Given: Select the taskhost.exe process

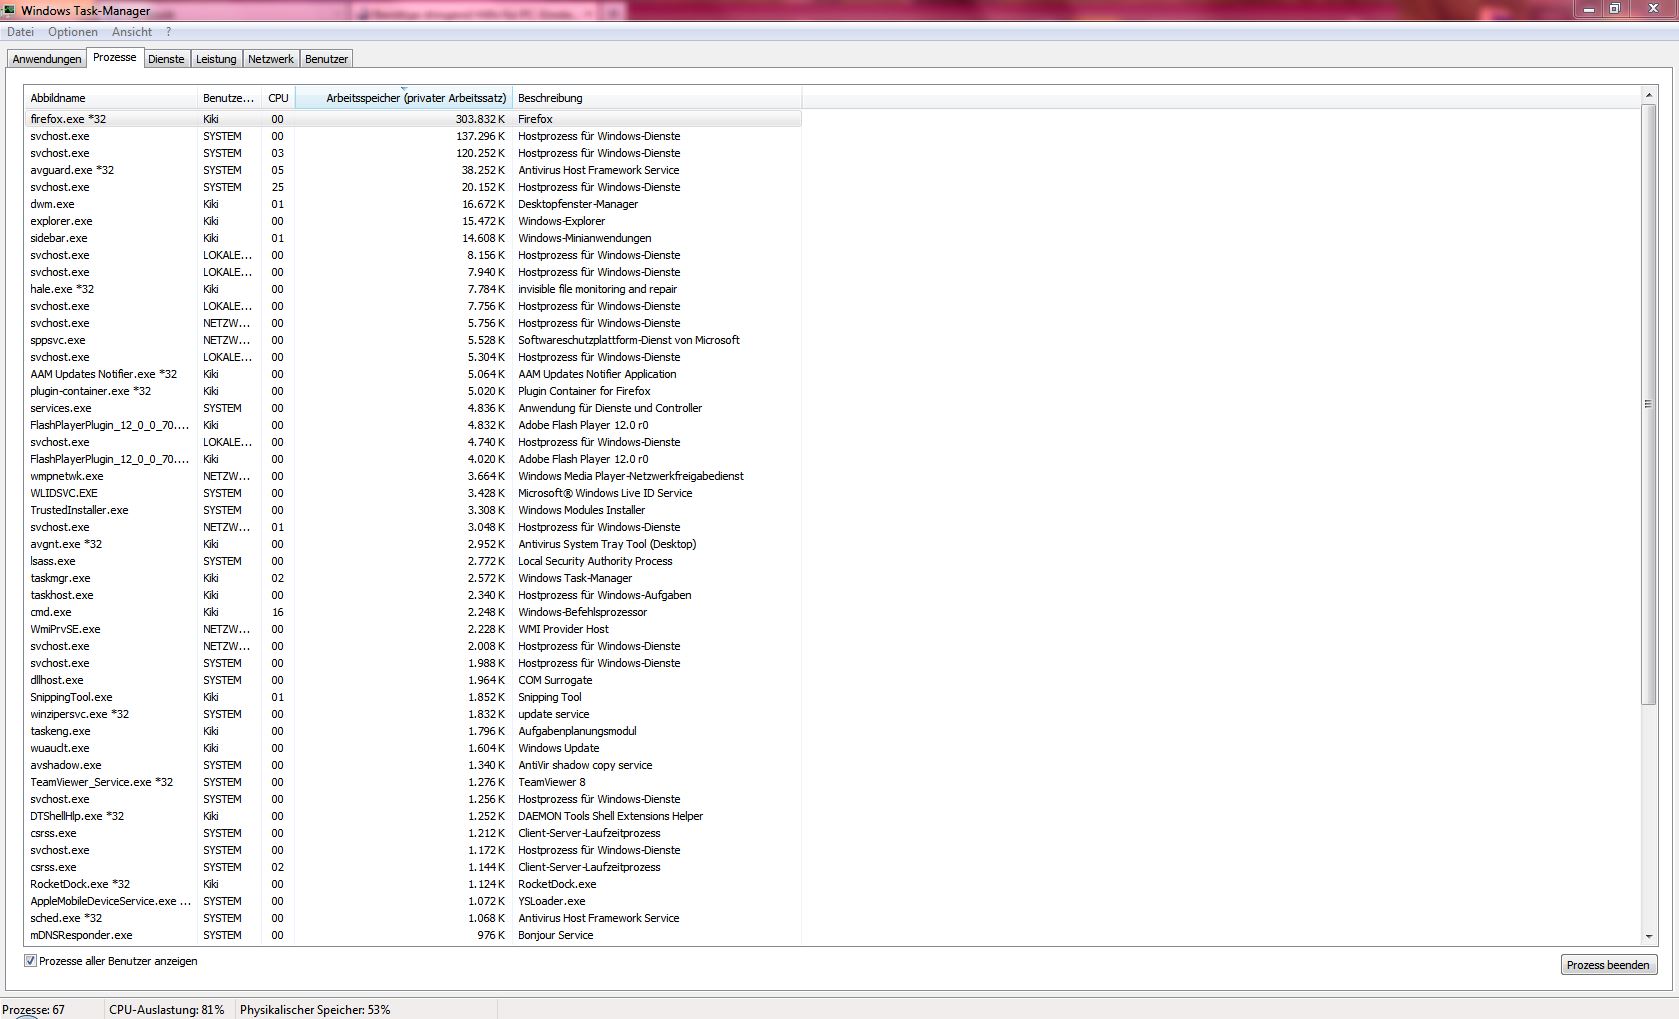Looking at the screenshot, I should pyautogui.click(x=412, y=595).
